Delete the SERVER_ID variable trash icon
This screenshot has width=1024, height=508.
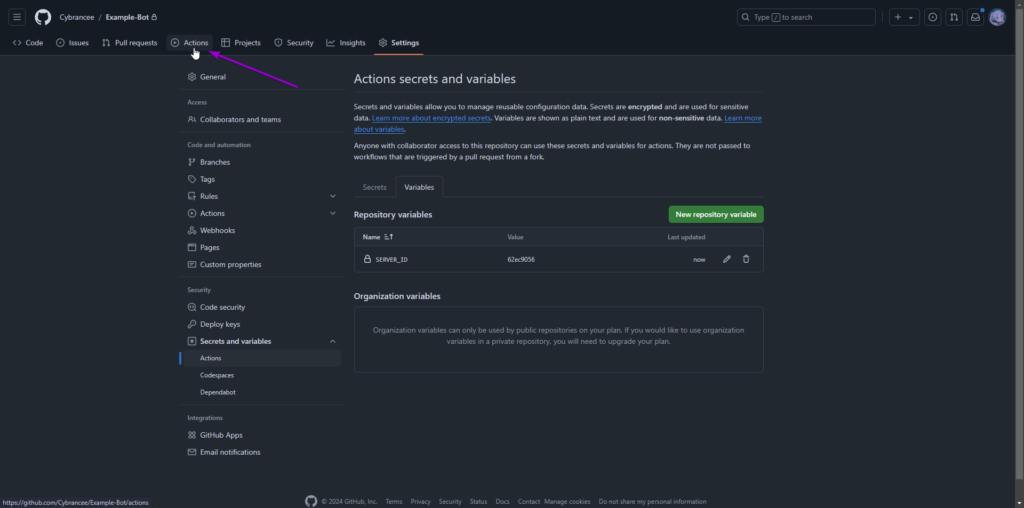click(746, 259)
